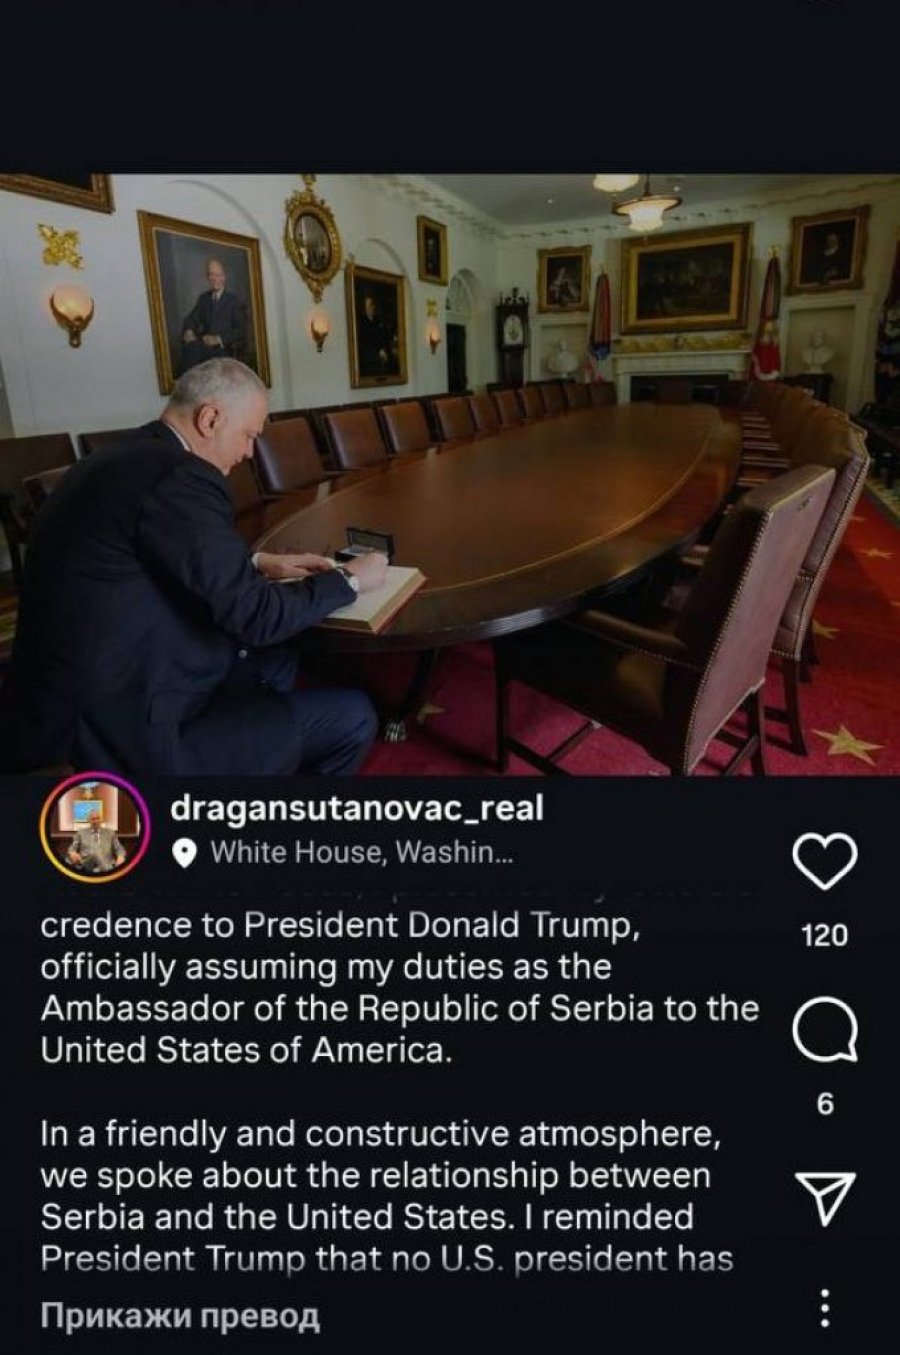The height and width of the screenshot is (1355, 900).
Task: Like the post with the heart icon
Action: pyautogui.click(x=825, y=862)
